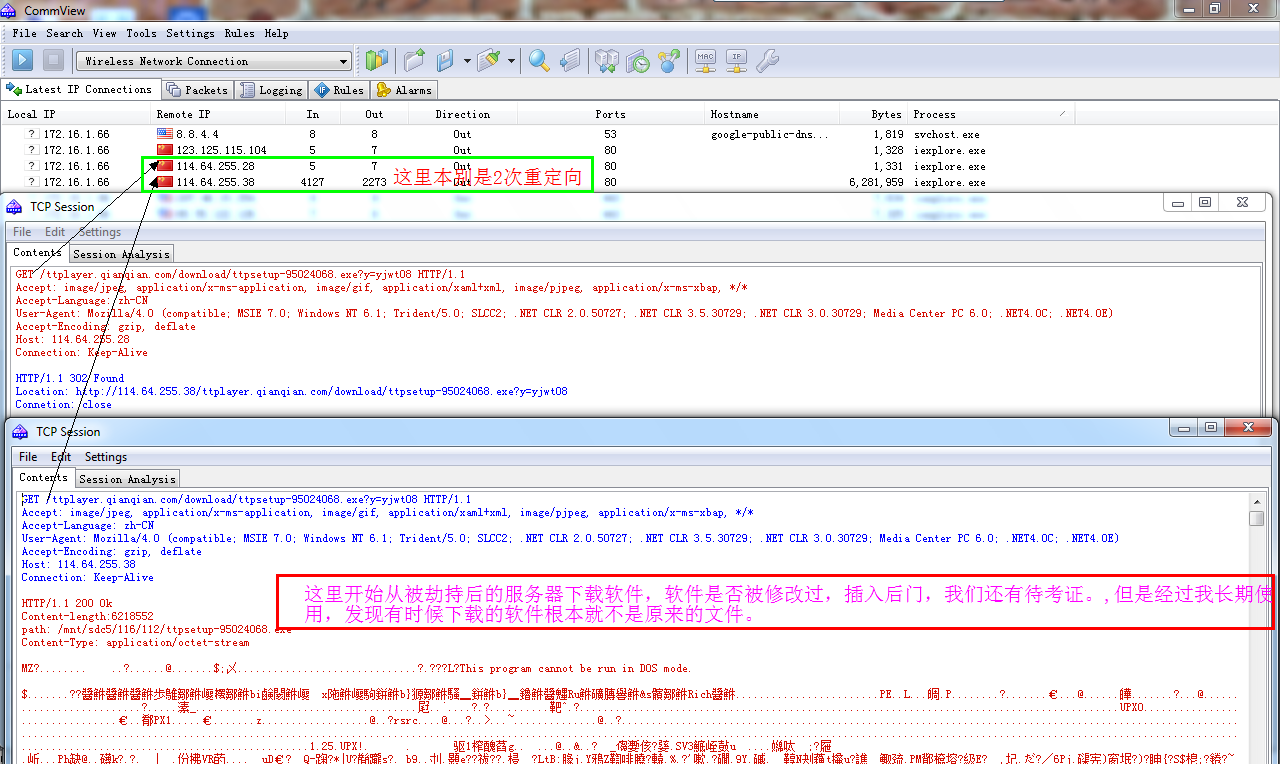Open the View menu
The width and height of the screenshot is (1280, 764).
coord(104,33)
